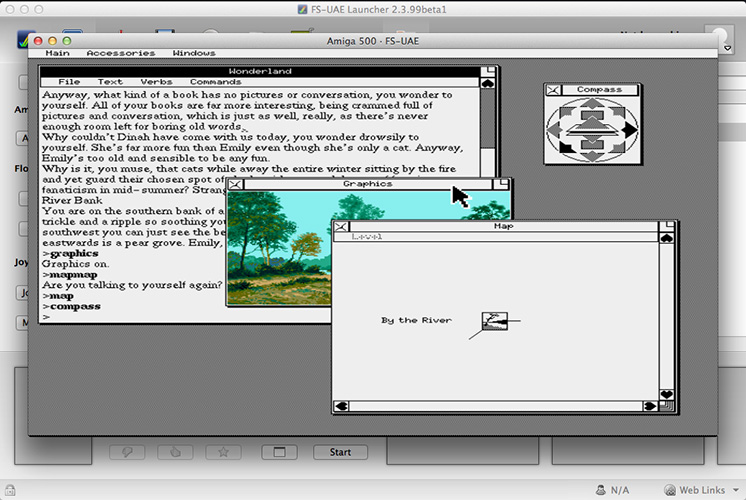746x500 pixels.
Task: Expand the Verbs menu in Wonderland
Action: point(155,82)
